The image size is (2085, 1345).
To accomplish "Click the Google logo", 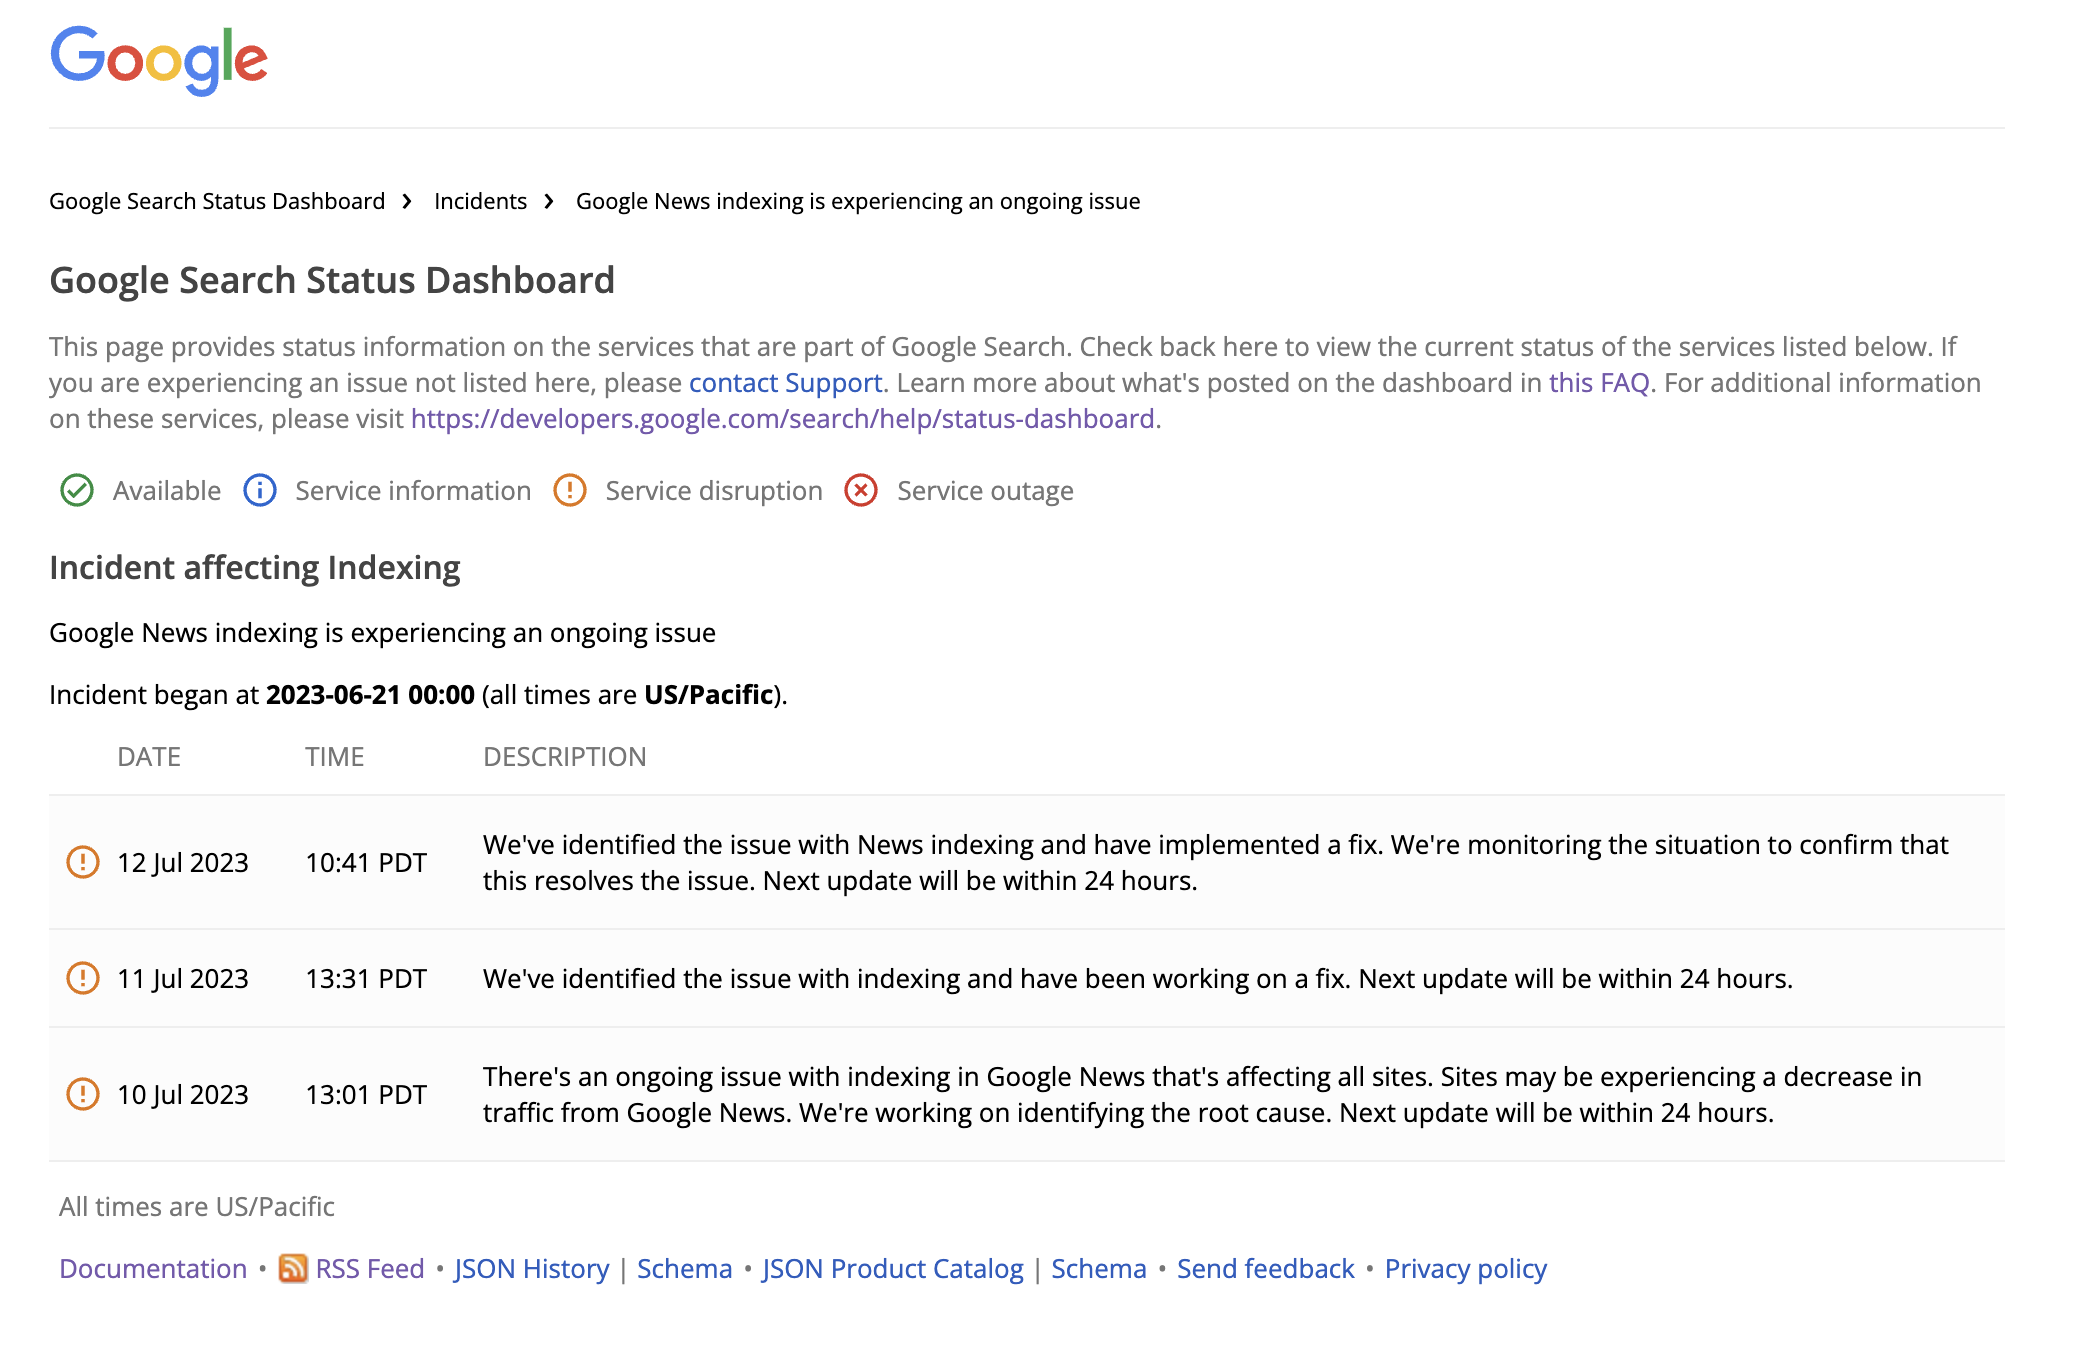I will (x=159, y=60).
